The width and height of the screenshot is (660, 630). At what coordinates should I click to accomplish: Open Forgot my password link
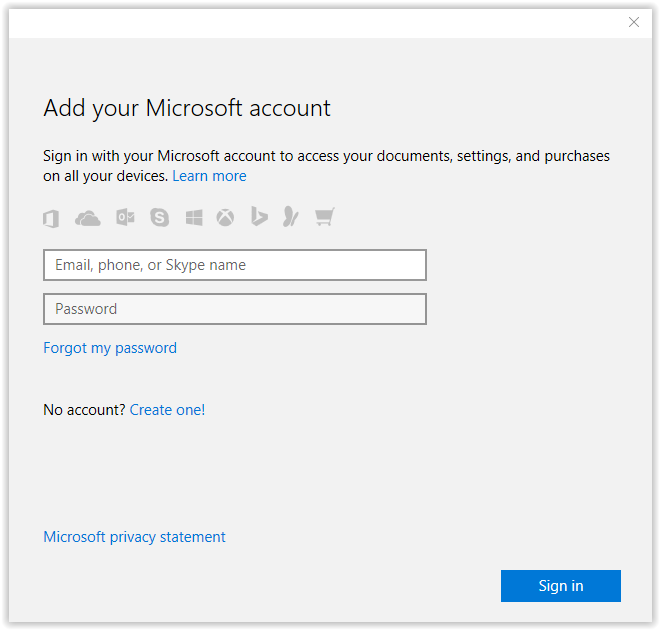point(110,348)
